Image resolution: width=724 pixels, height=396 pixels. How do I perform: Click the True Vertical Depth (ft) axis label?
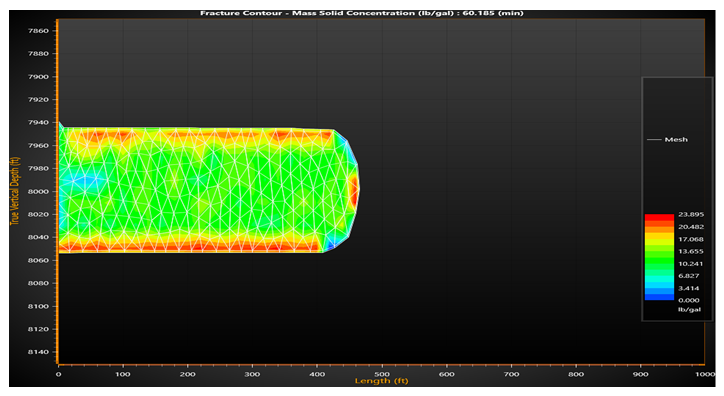(15, 191)
